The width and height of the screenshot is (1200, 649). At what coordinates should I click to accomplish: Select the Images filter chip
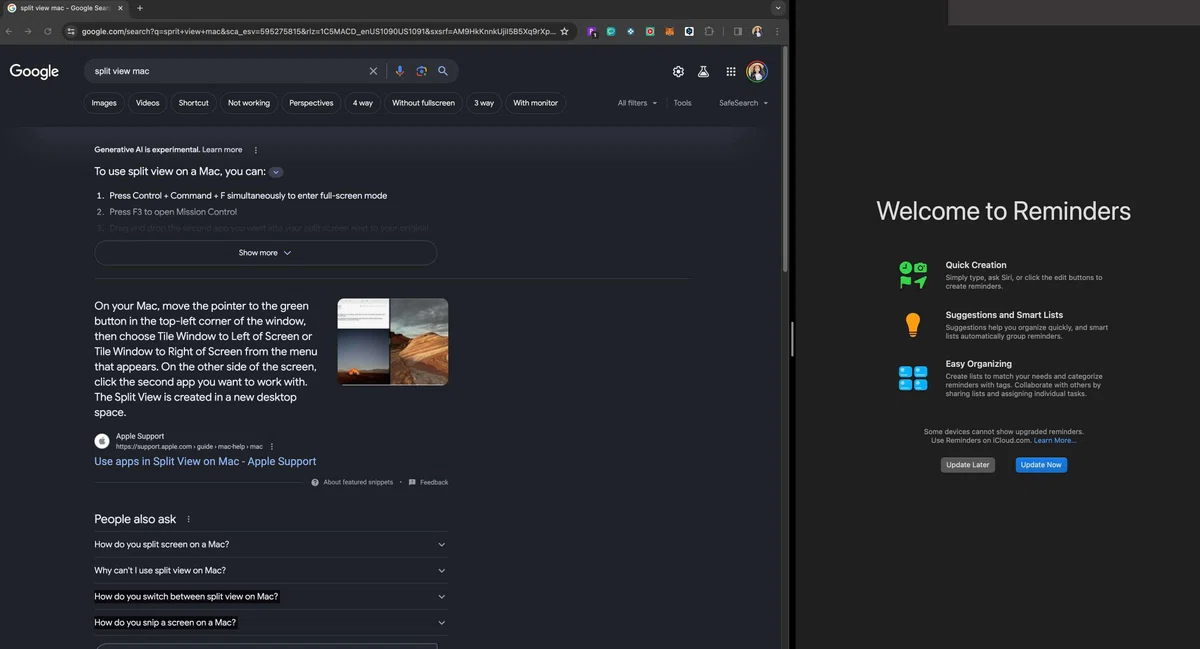tap(104, 103)
